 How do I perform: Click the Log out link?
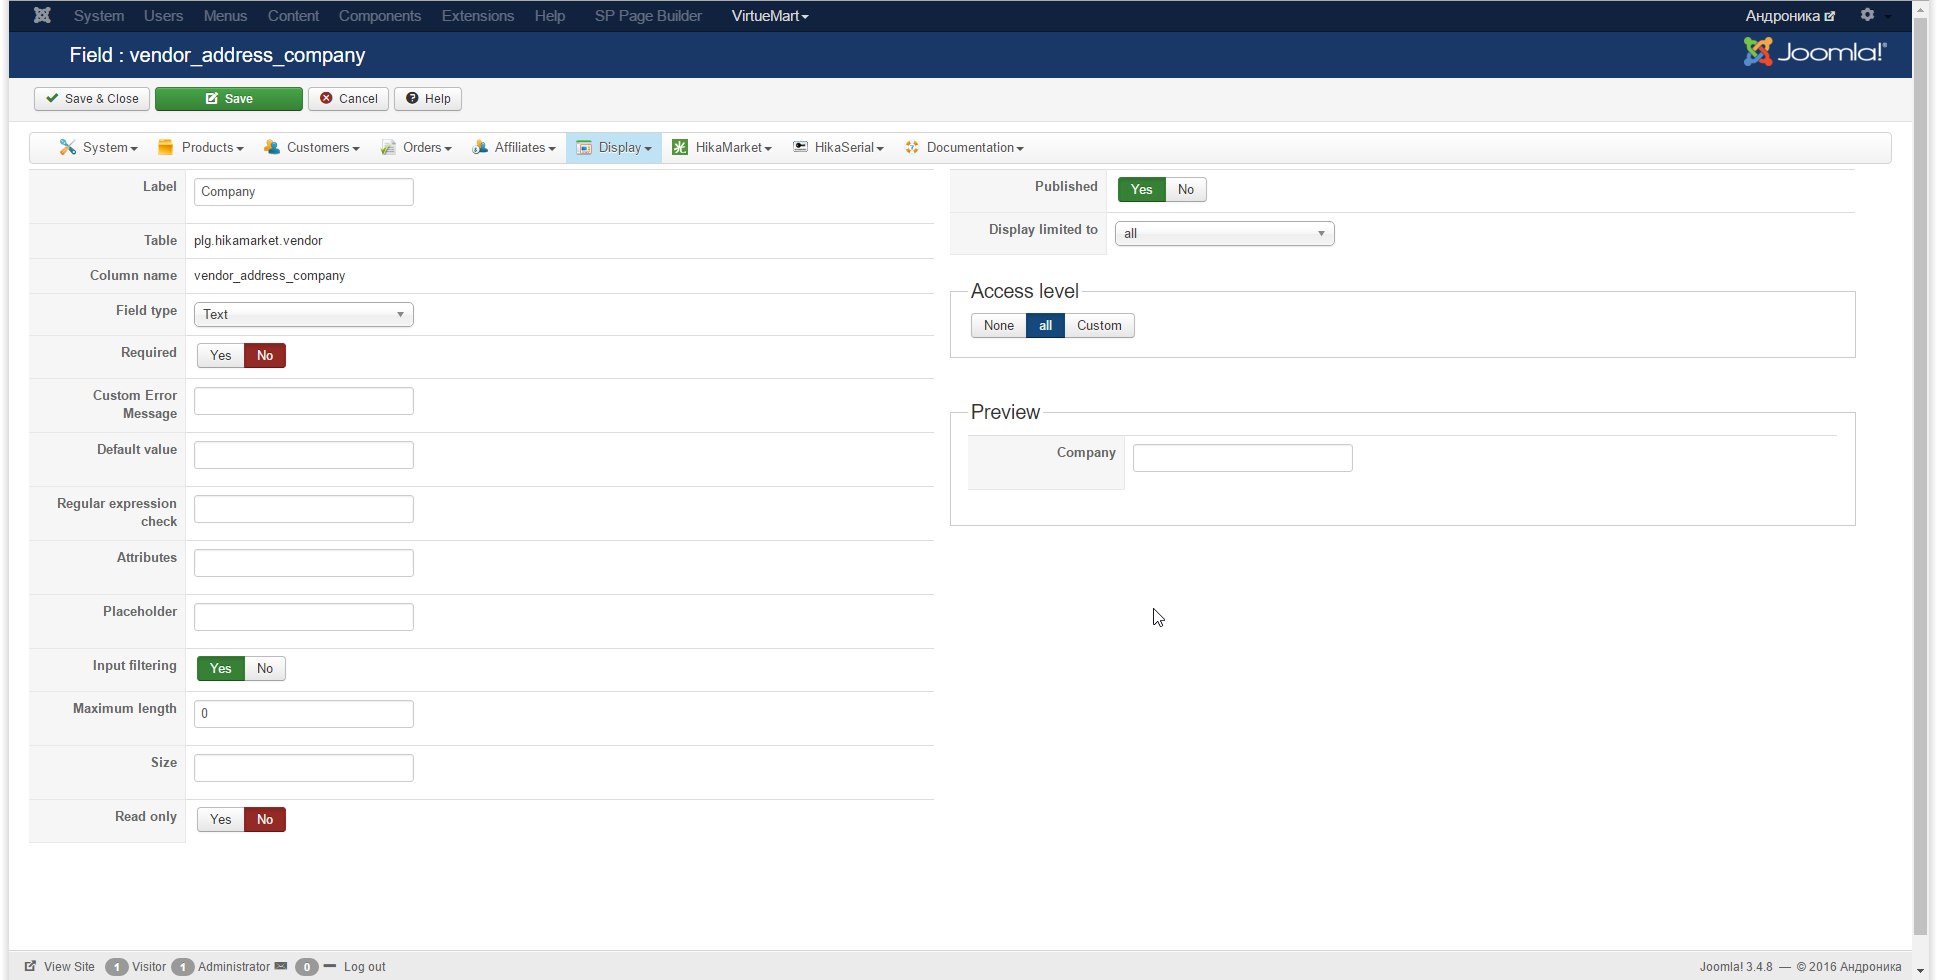pos(365,967)
